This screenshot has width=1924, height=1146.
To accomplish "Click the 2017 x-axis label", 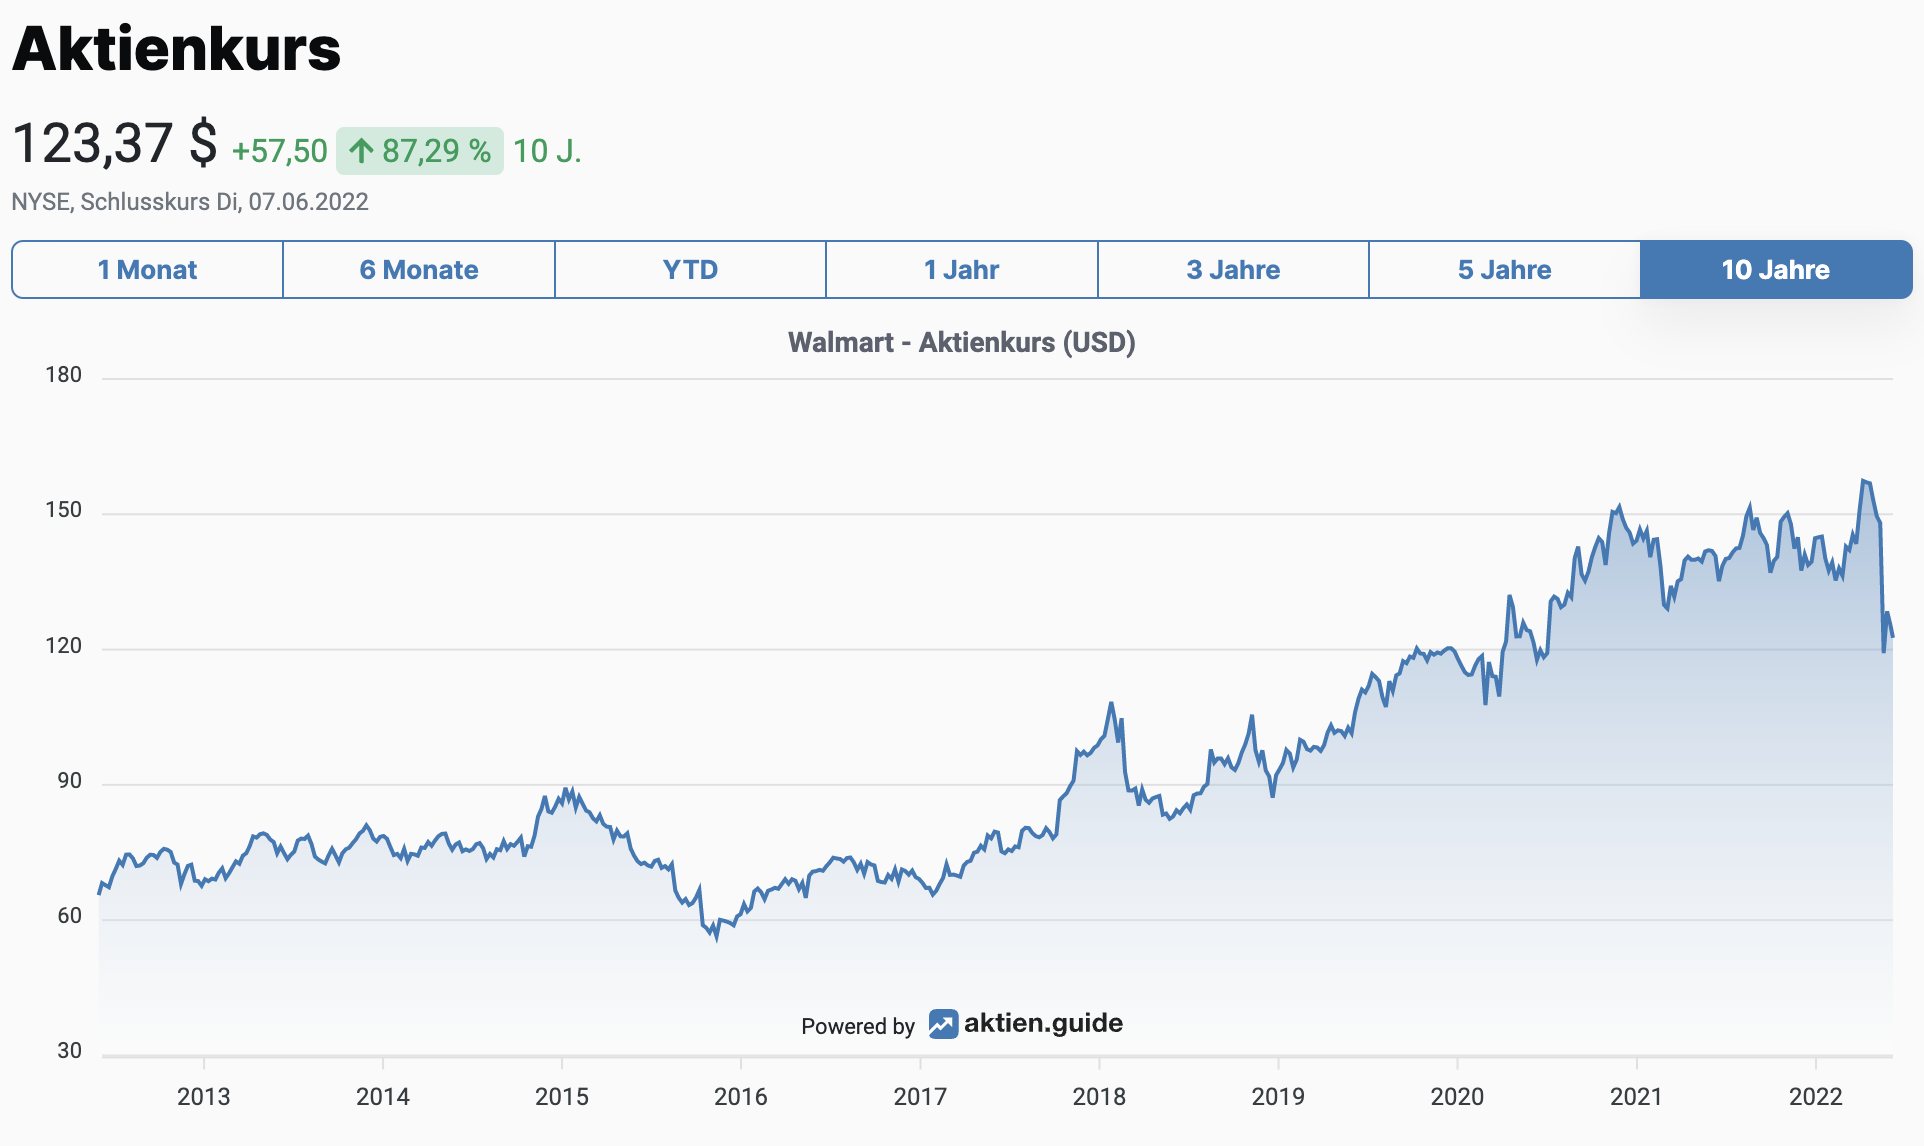I will pyautogui.click(x=920, y=1097).
